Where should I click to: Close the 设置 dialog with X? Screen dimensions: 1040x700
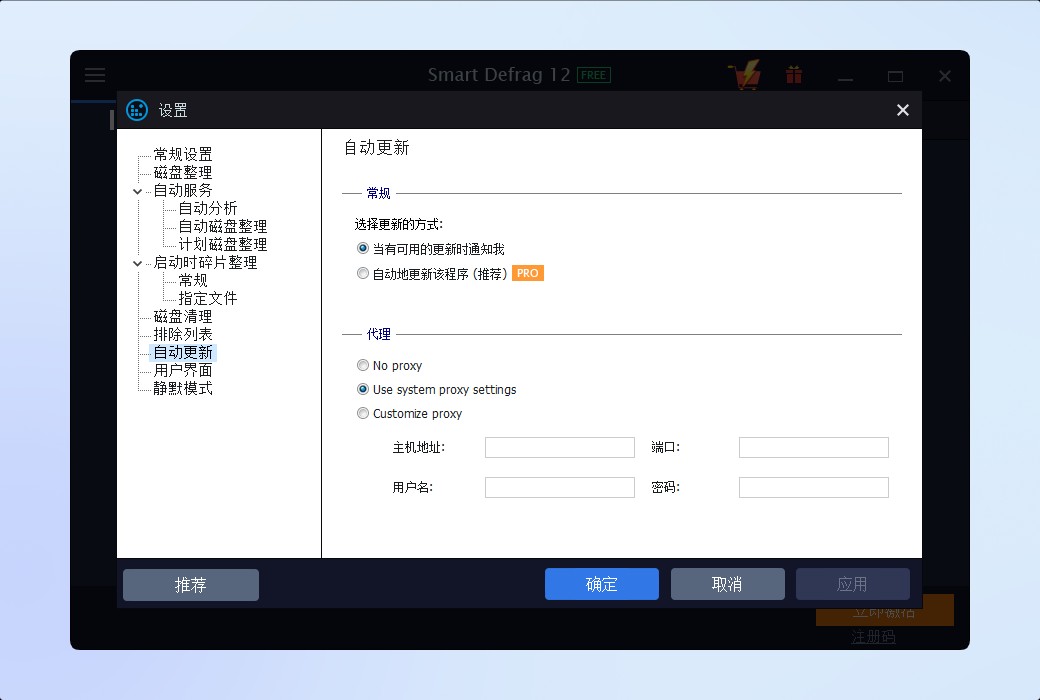pos(903,110)
